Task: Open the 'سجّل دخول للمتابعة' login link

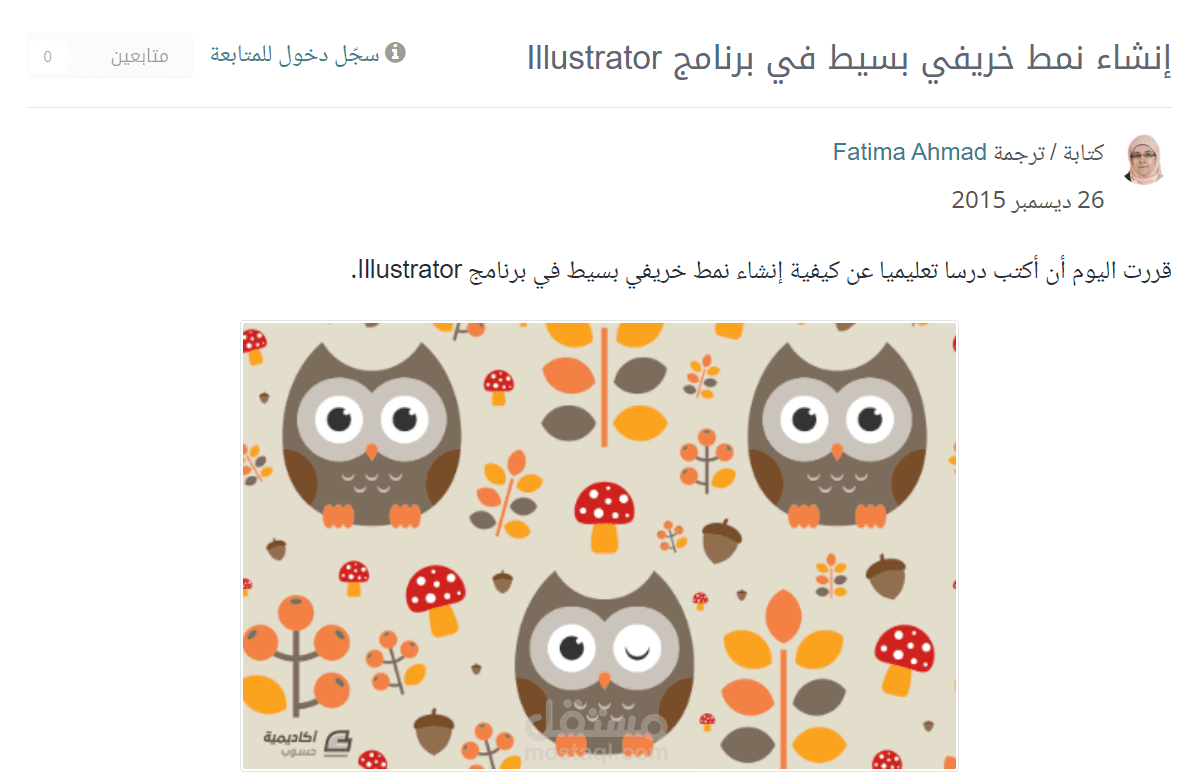Action: click(295, 54)
